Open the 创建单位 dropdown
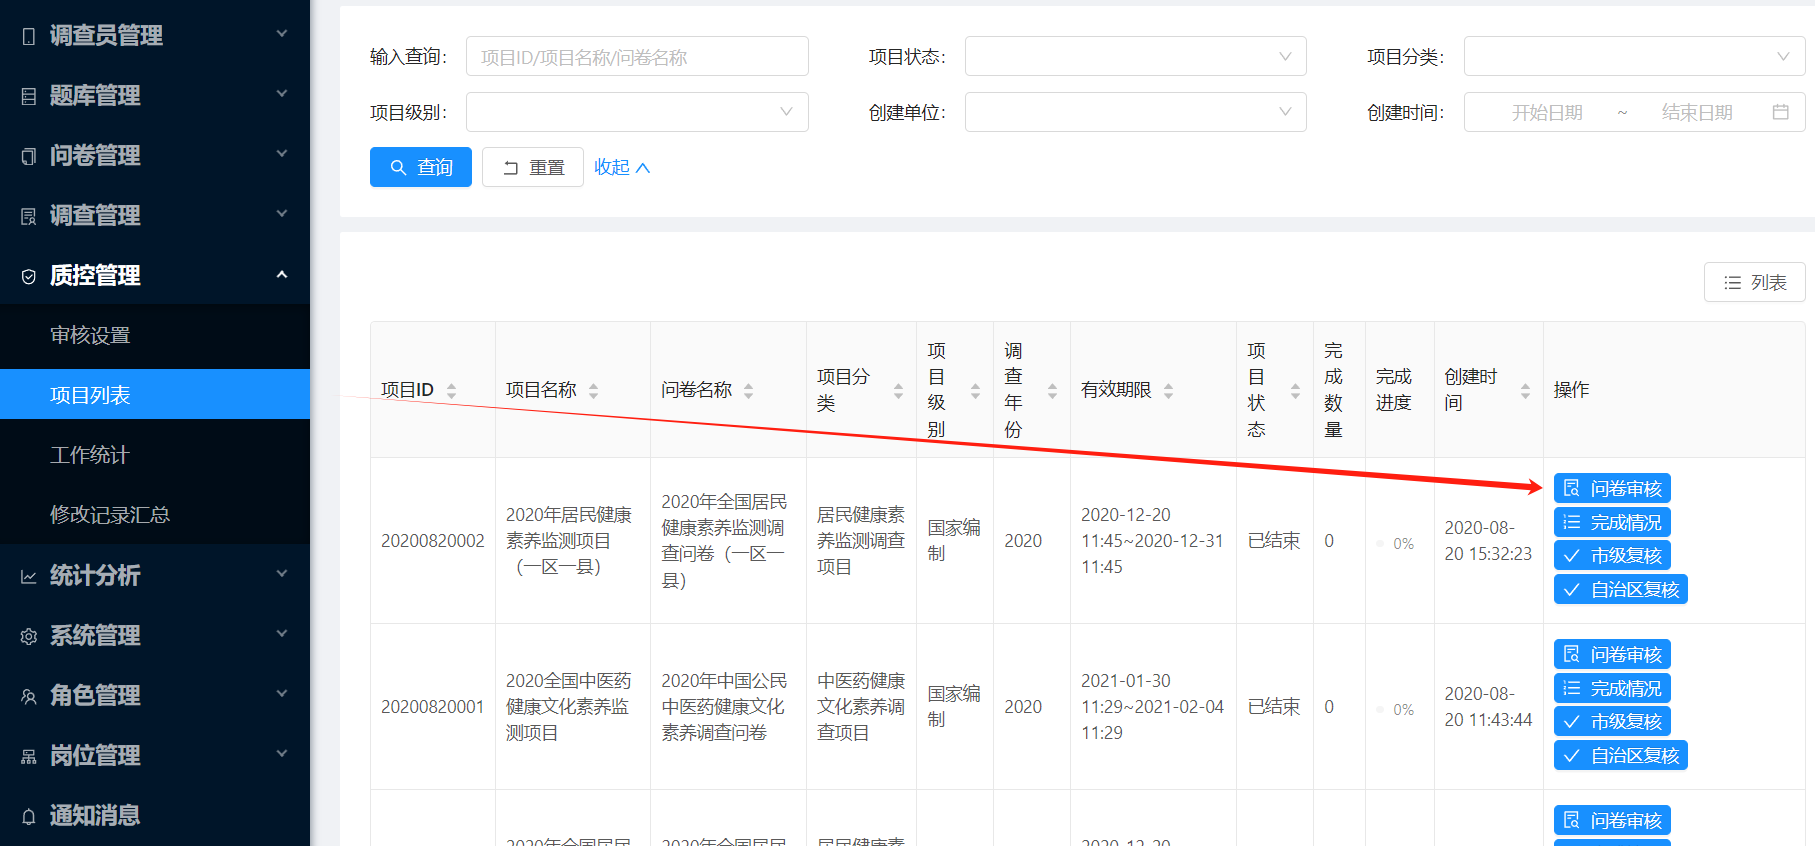The image size is (1815, 846). pyautogui.click(x=1135, y=112)
